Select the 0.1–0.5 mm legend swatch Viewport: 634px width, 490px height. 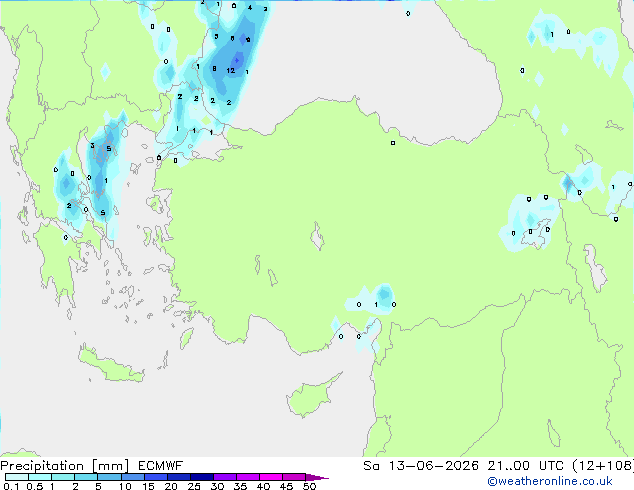[17, 477]
